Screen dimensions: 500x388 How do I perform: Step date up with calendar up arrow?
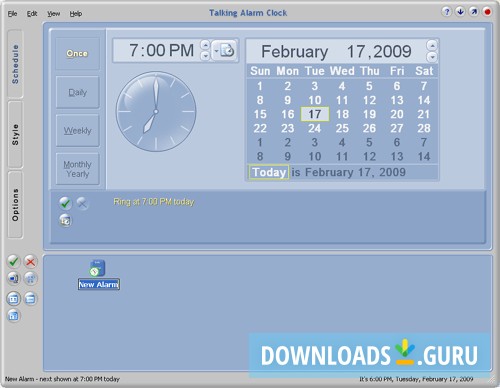[432, 45]
